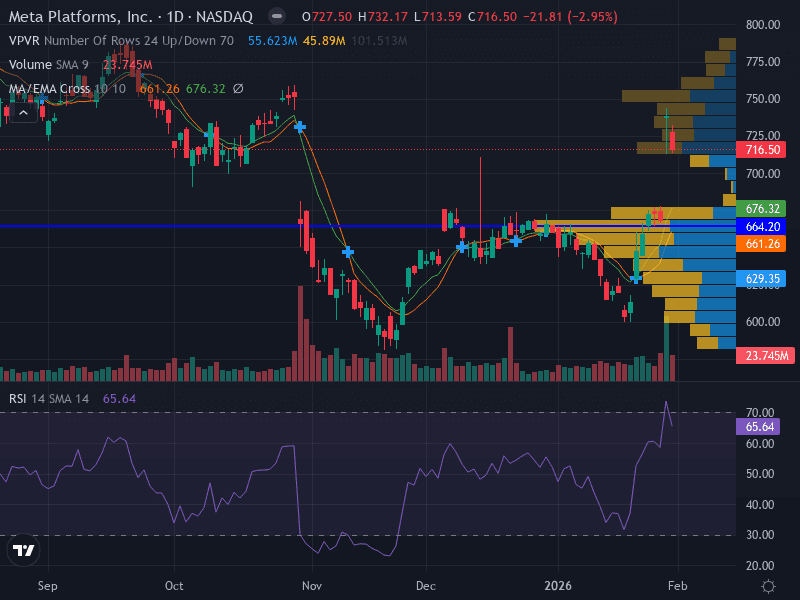
Task: Click the 70.00 RSI scale label
Action: 760,412
